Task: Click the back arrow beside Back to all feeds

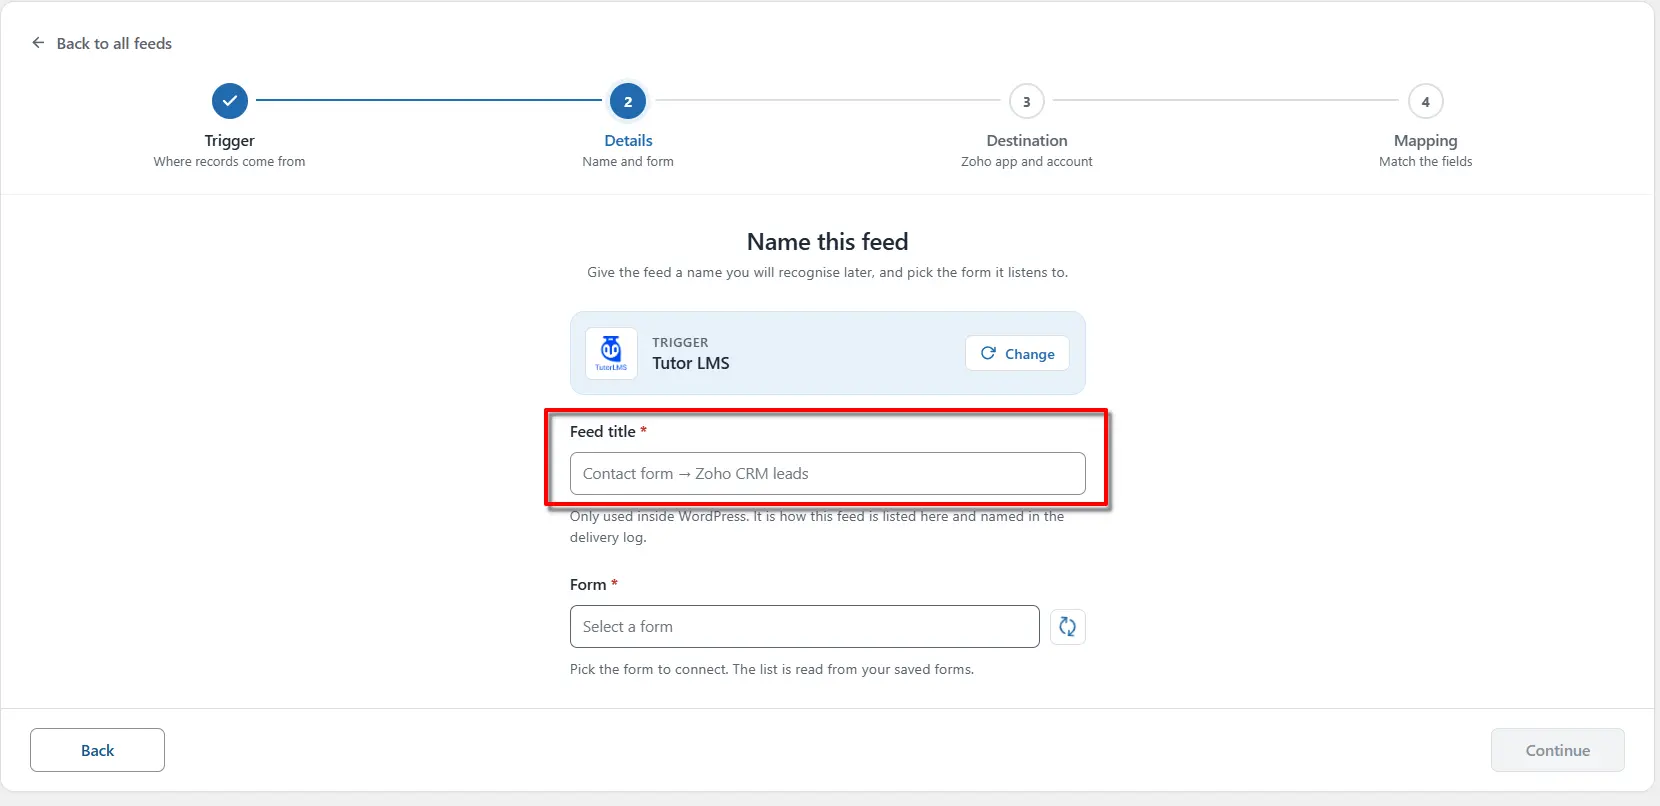Action: (x=38, y=43)
